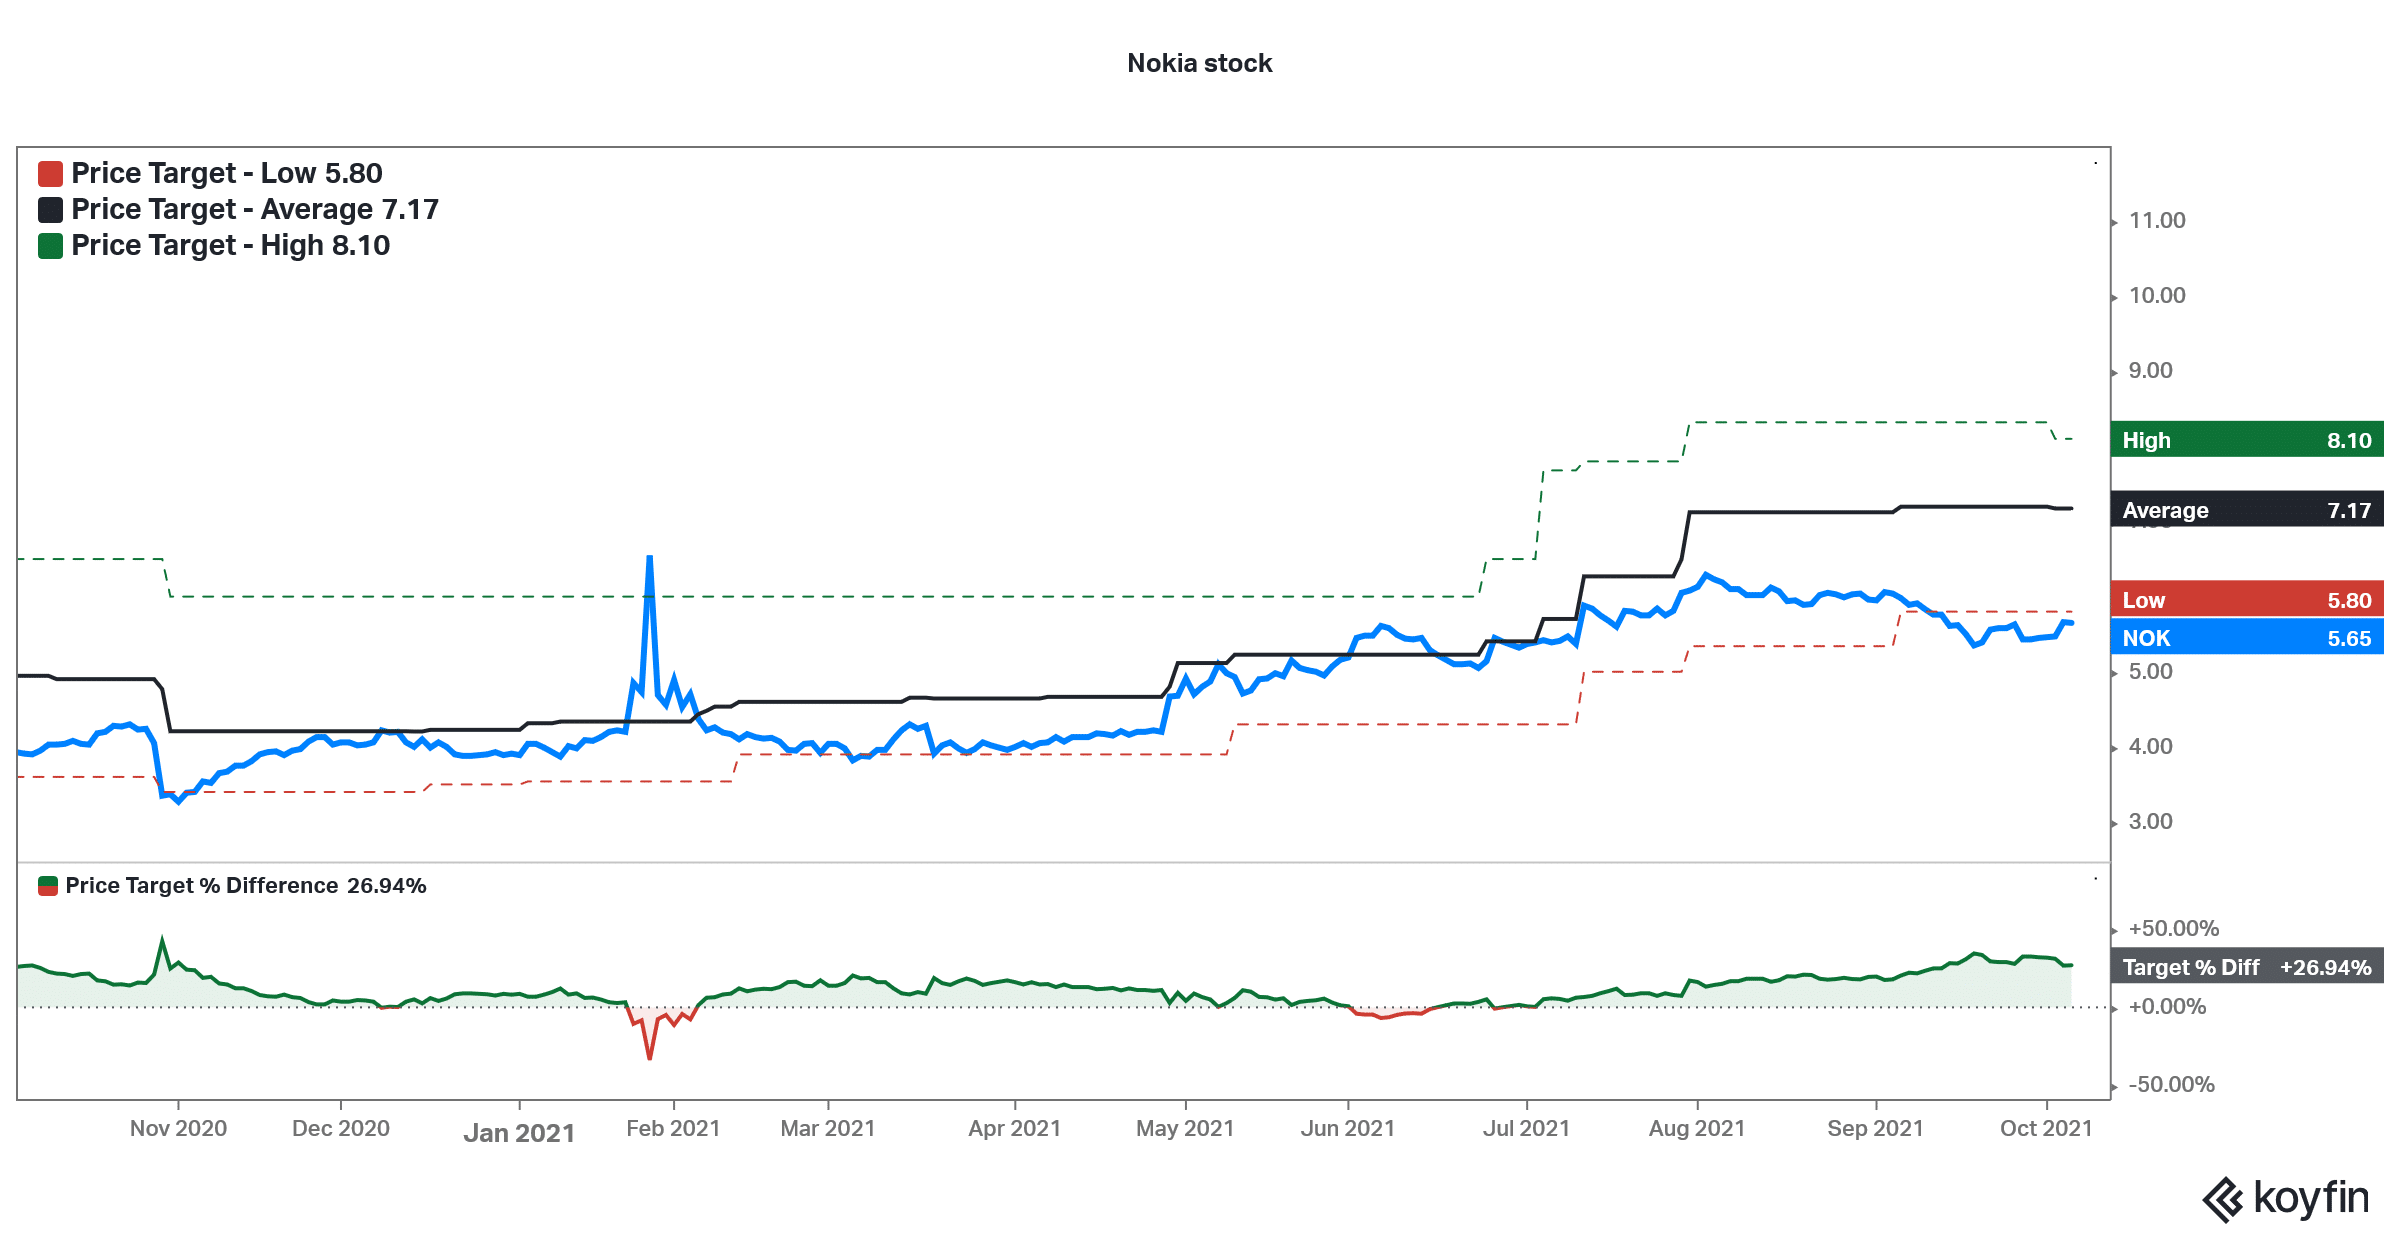Click the red Low 5.80 axis label
The width and height of the screenshot is (2400, 1240).
[x=2247, y=600]
